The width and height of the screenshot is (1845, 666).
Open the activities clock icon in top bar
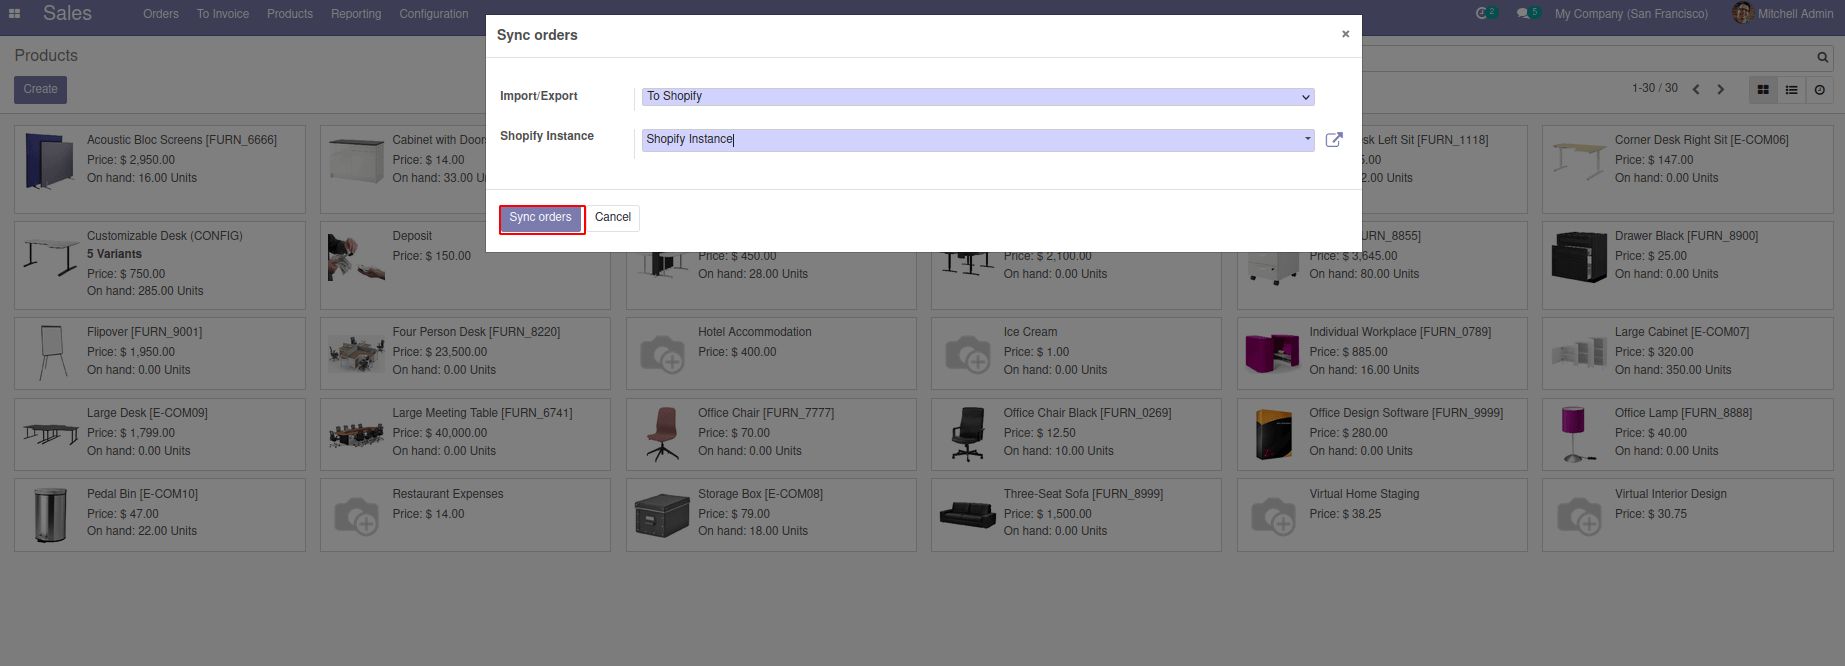1486,14
